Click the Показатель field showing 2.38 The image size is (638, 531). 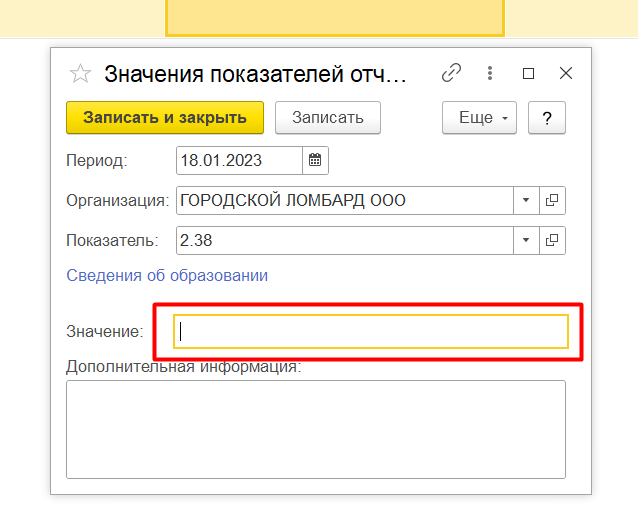pos(344,241)
